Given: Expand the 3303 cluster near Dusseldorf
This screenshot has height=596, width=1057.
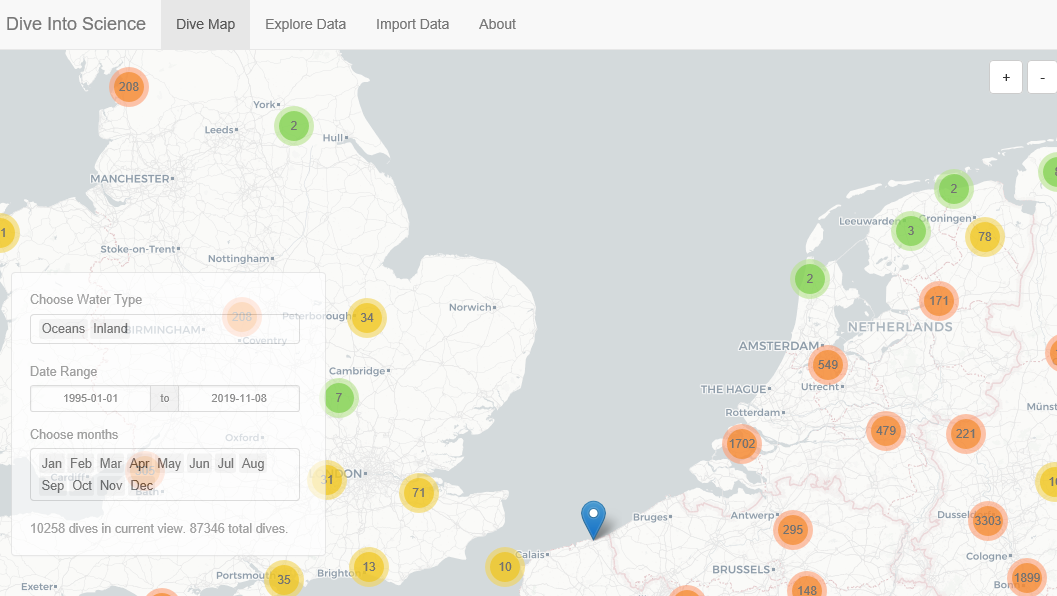Looking at the screenshot, I should pos(986,520).
